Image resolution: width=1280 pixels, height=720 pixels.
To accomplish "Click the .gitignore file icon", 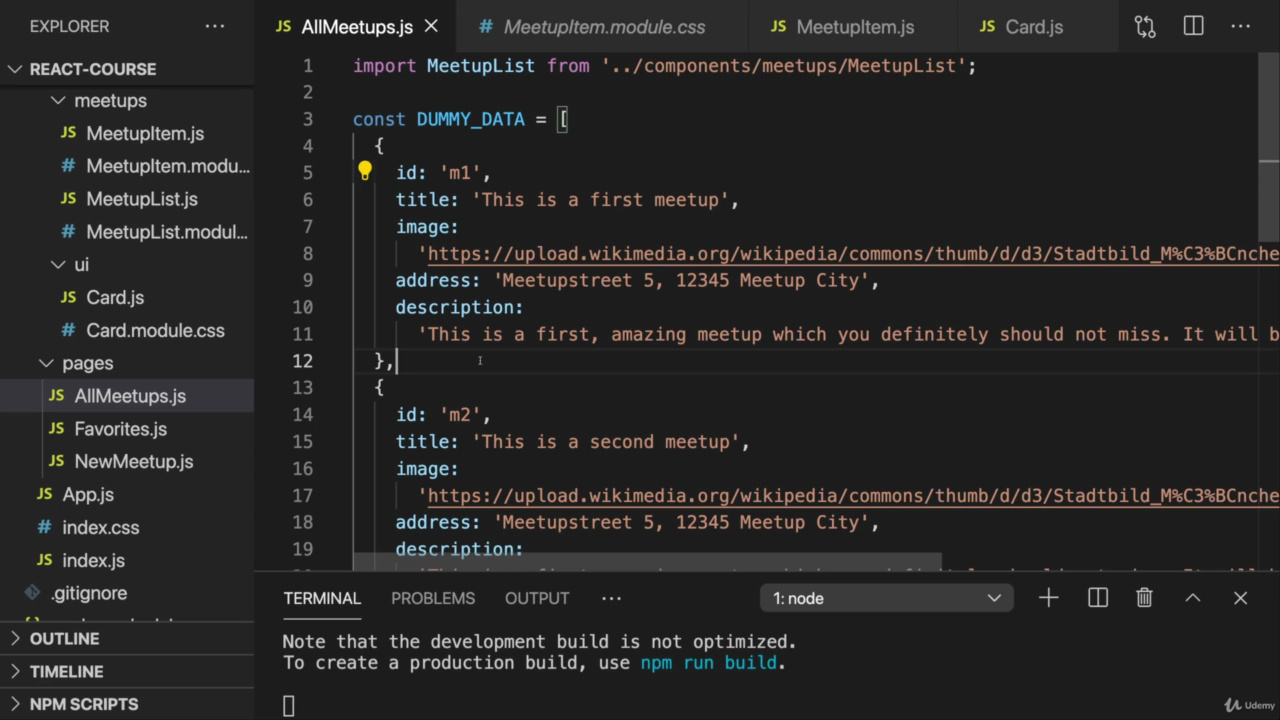I will (x=32, y=593).
